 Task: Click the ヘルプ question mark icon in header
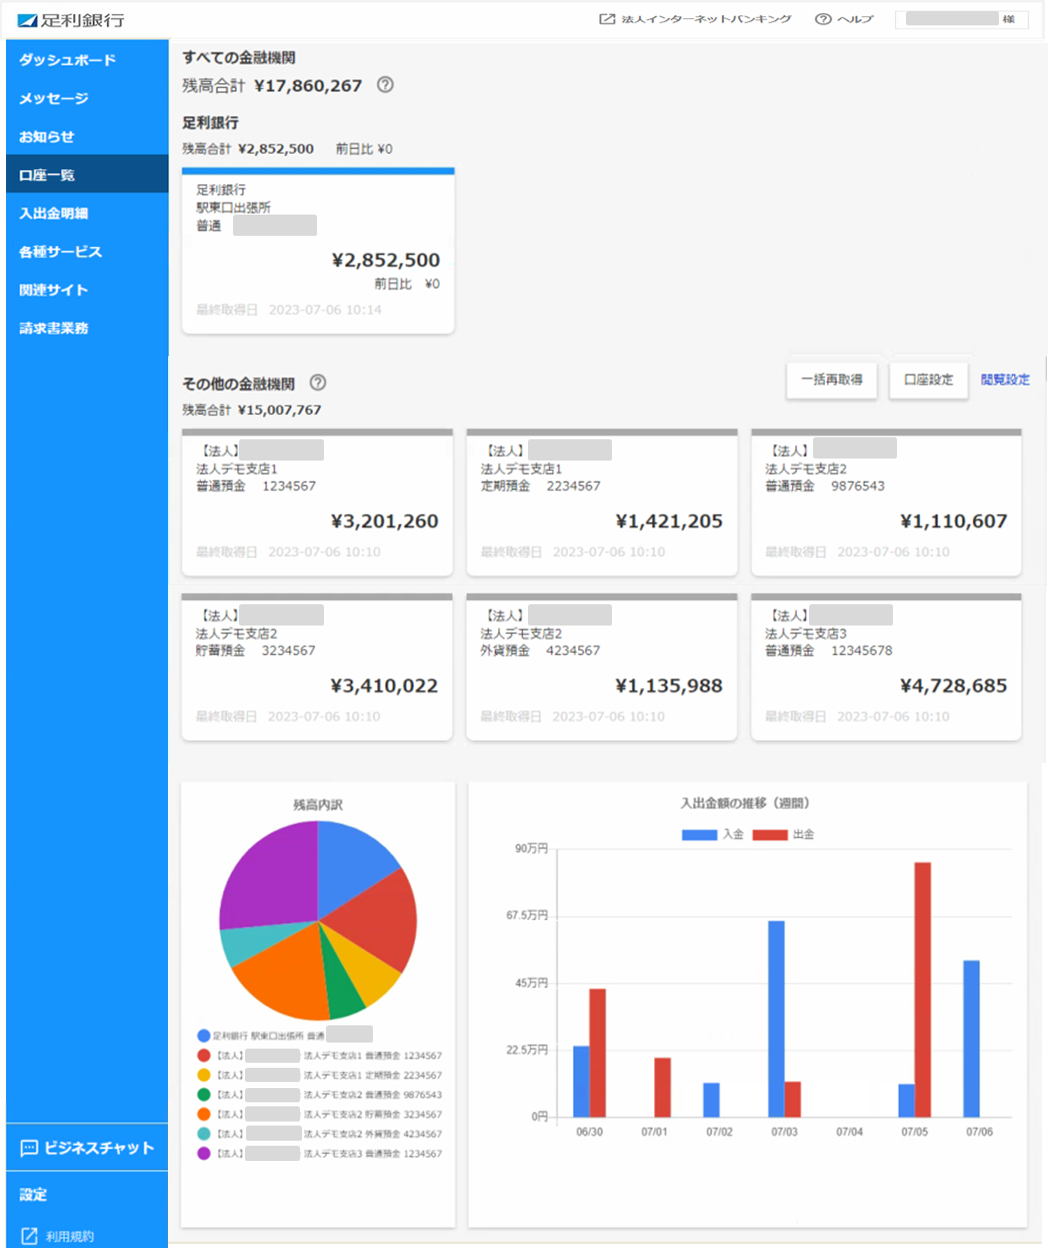point(823,19)
